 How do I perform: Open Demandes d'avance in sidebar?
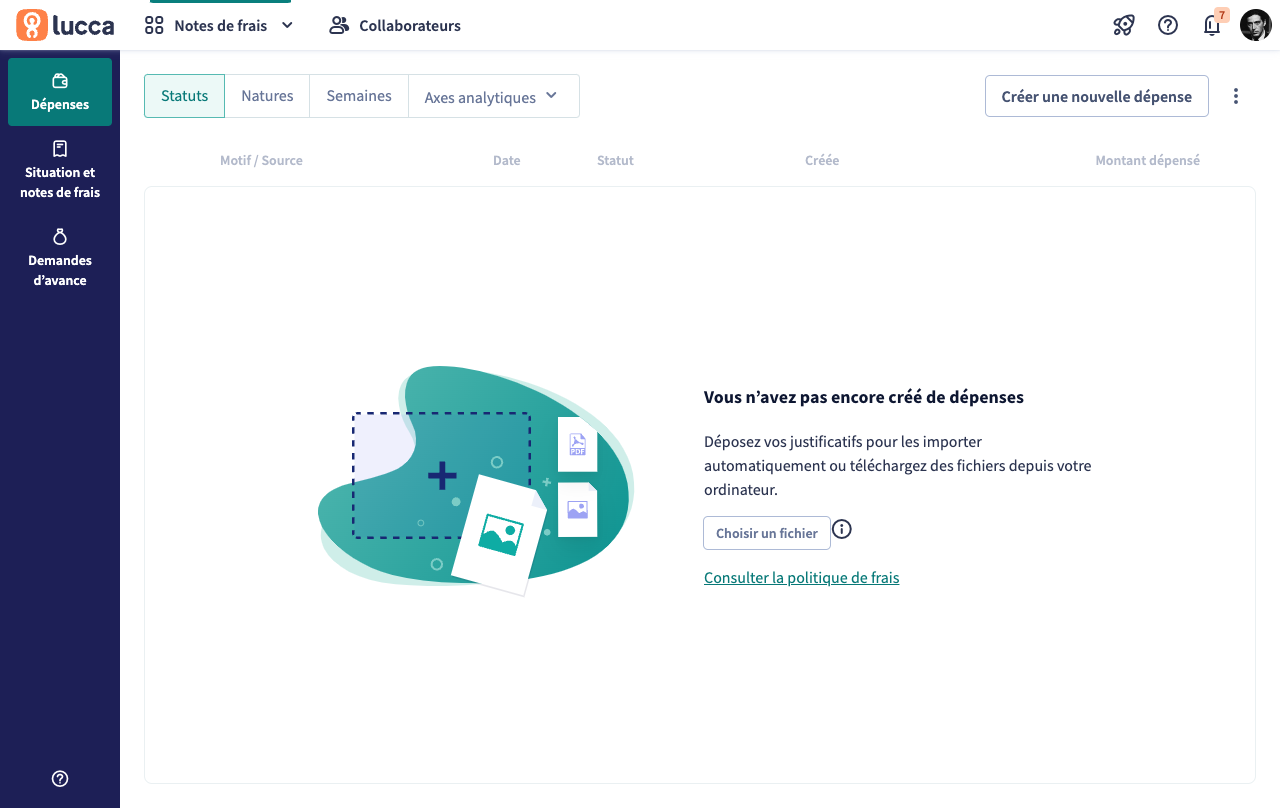pos(60,258)
